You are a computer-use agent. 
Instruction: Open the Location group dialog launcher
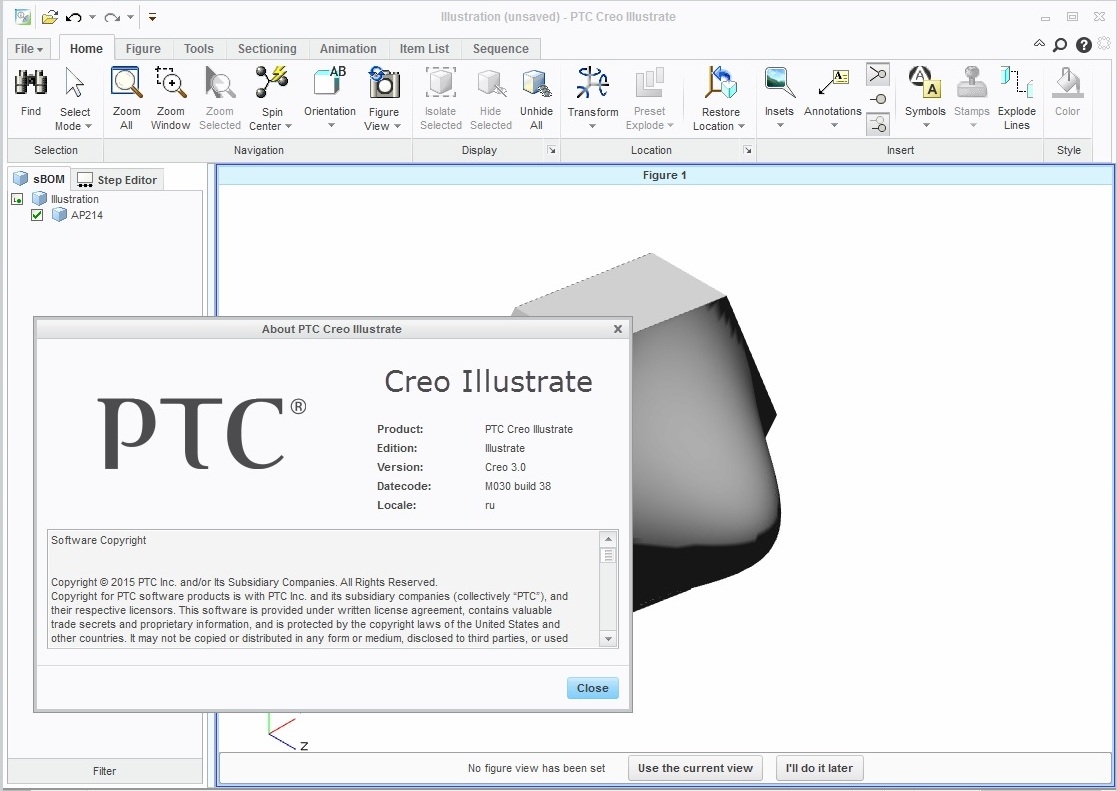(747, 150)
